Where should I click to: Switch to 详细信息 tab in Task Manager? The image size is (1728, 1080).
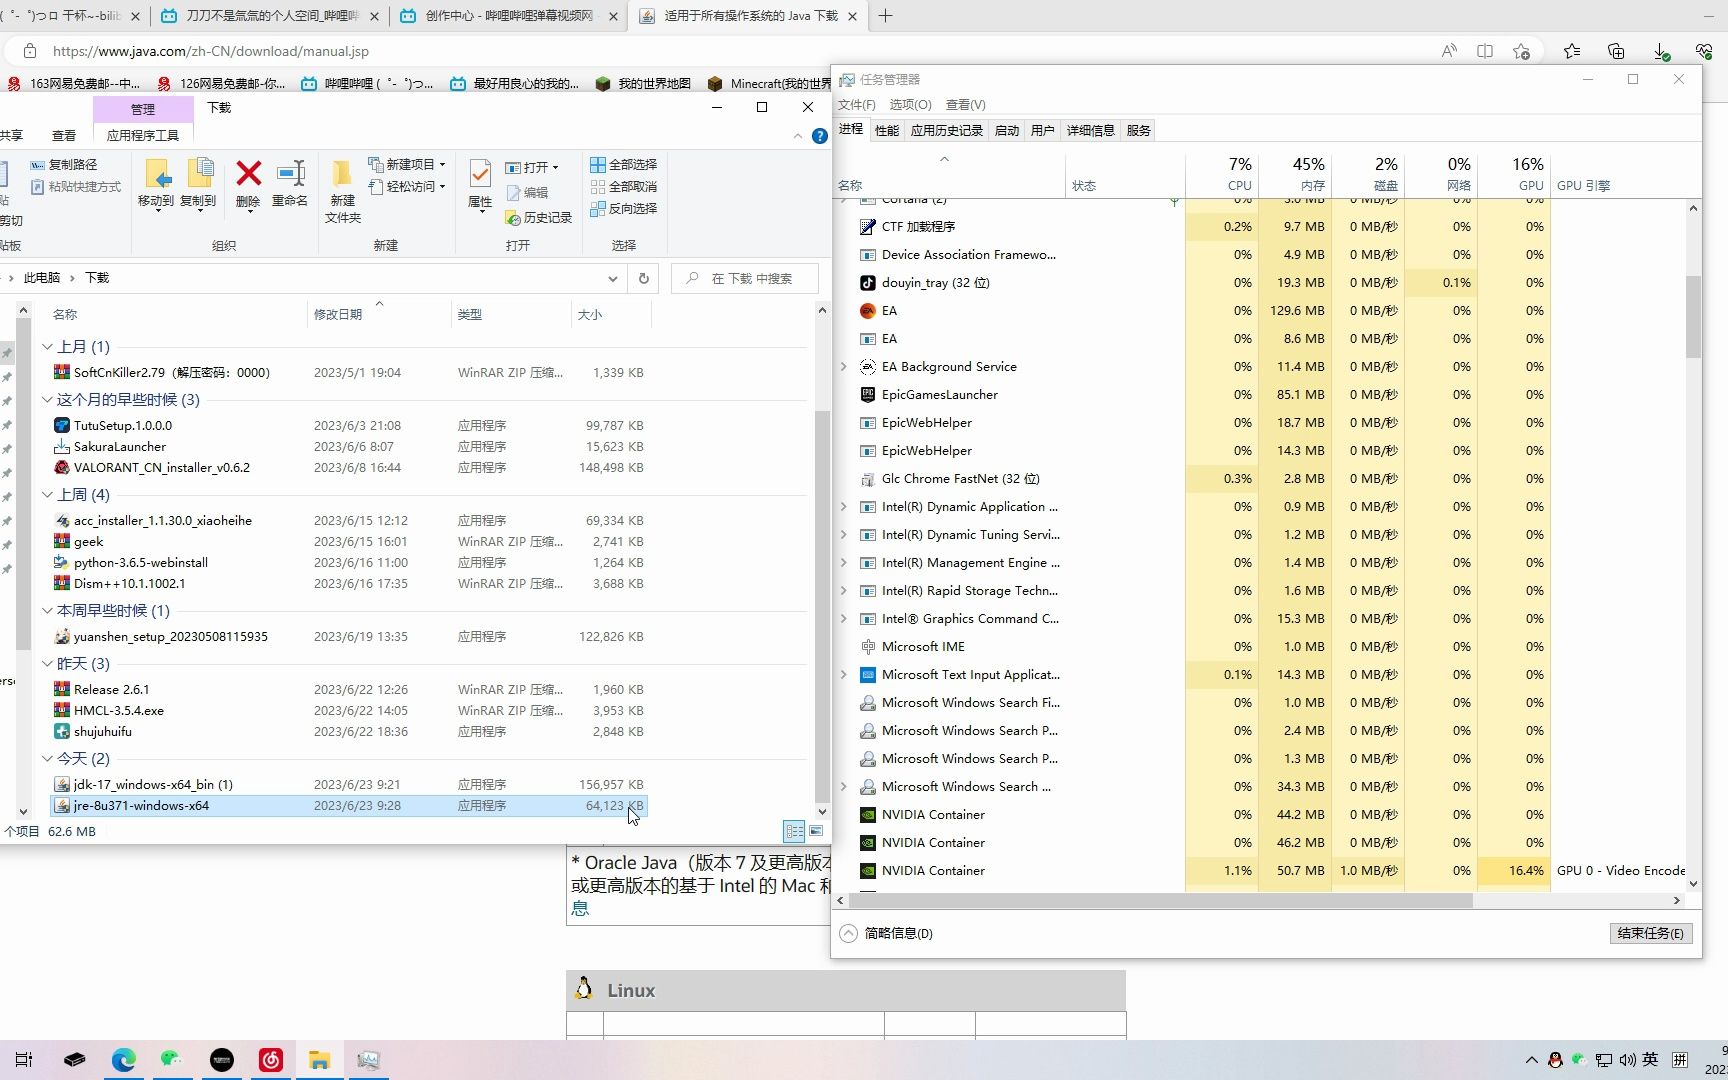coord(1091,130)
